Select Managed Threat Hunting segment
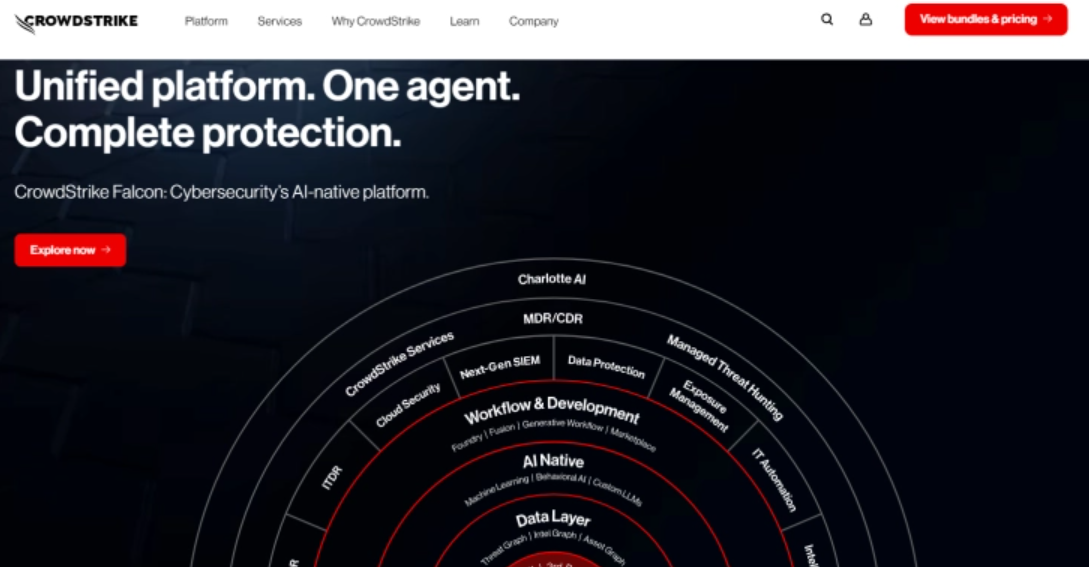Screen dimensions: 1089x567 tap(725, 377)
